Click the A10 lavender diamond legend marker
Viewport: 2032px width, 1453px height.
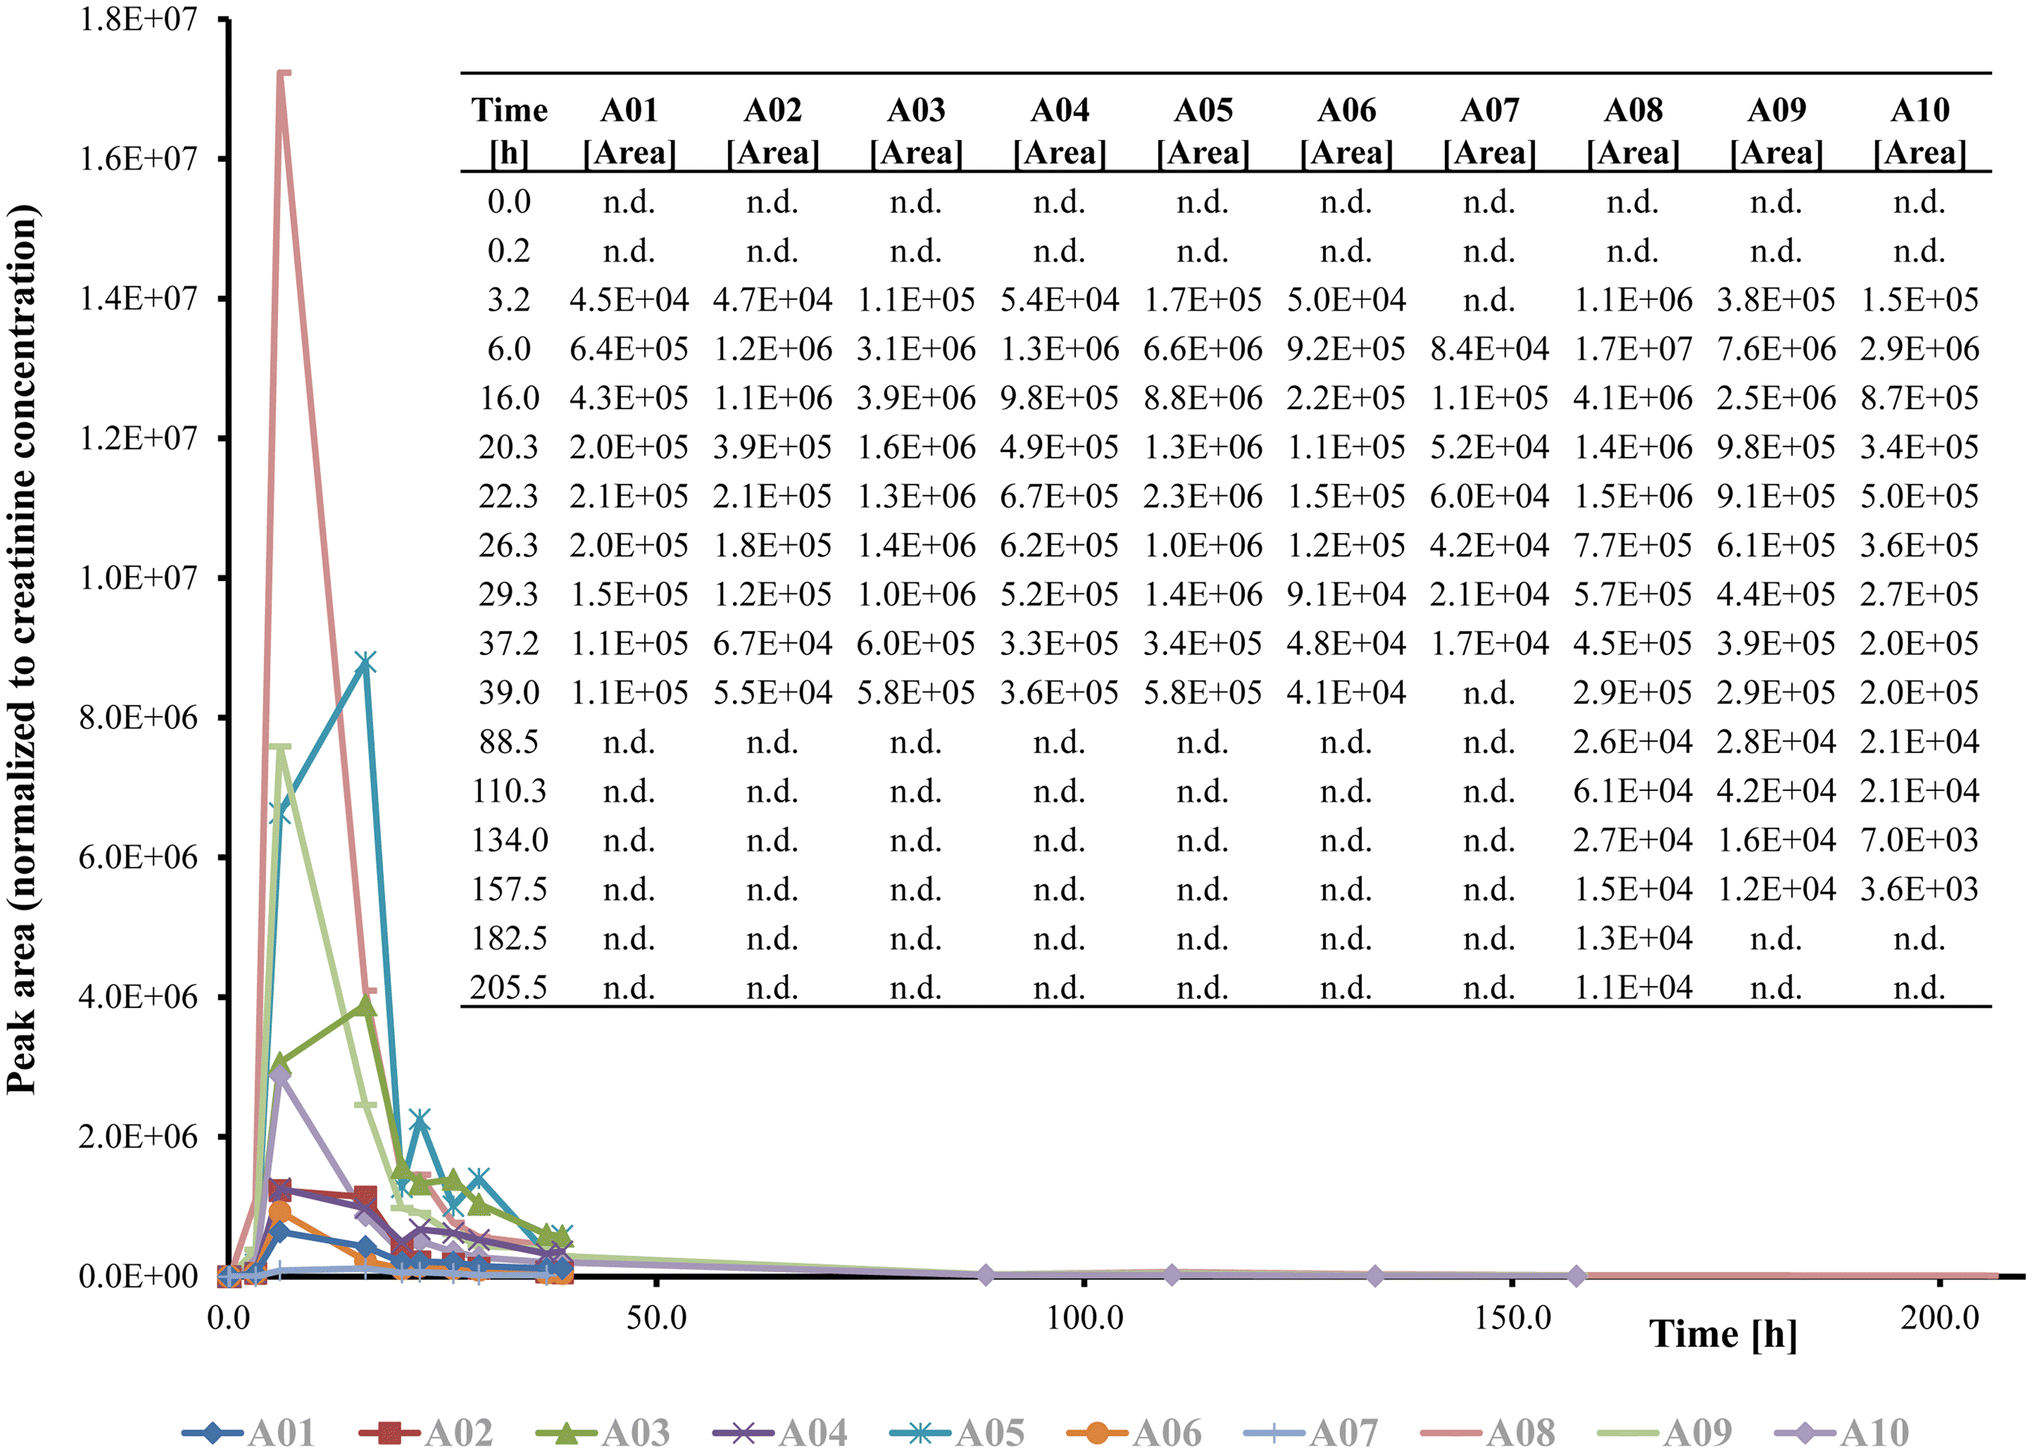pyautogui.click(x=1805, y=1433)
